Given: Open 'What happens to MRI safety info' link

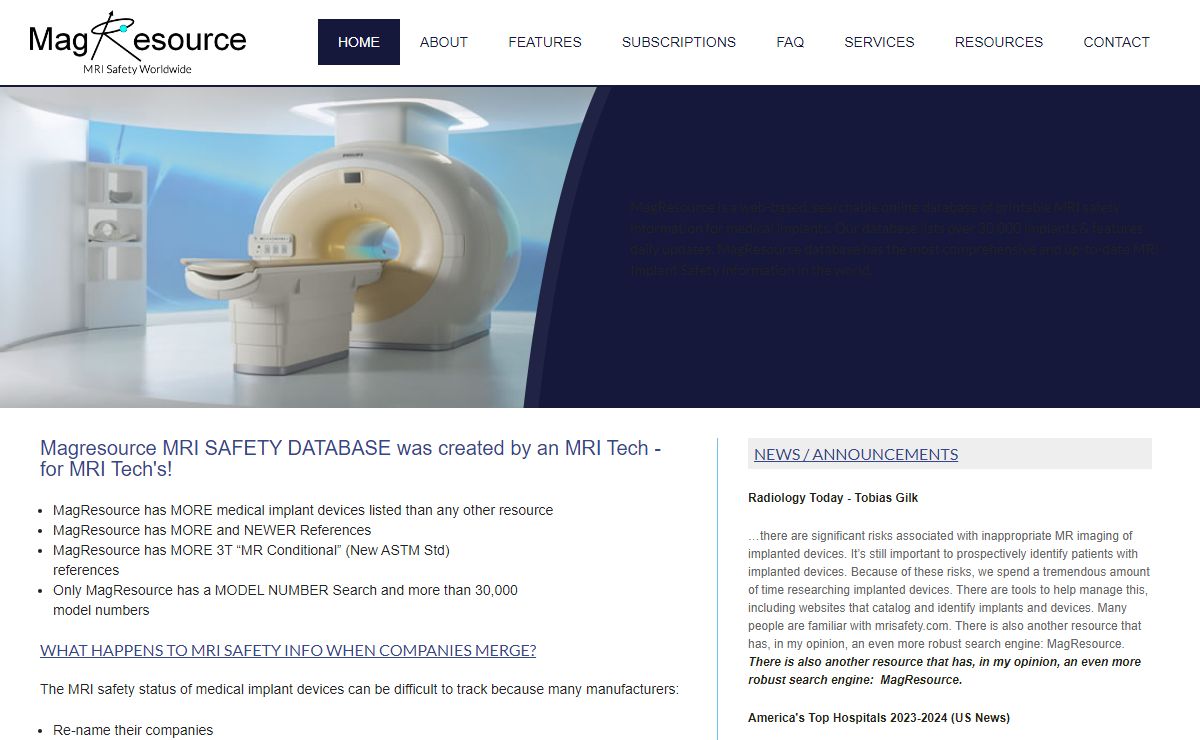Looking at the screenshot, I should coord(288,650).
